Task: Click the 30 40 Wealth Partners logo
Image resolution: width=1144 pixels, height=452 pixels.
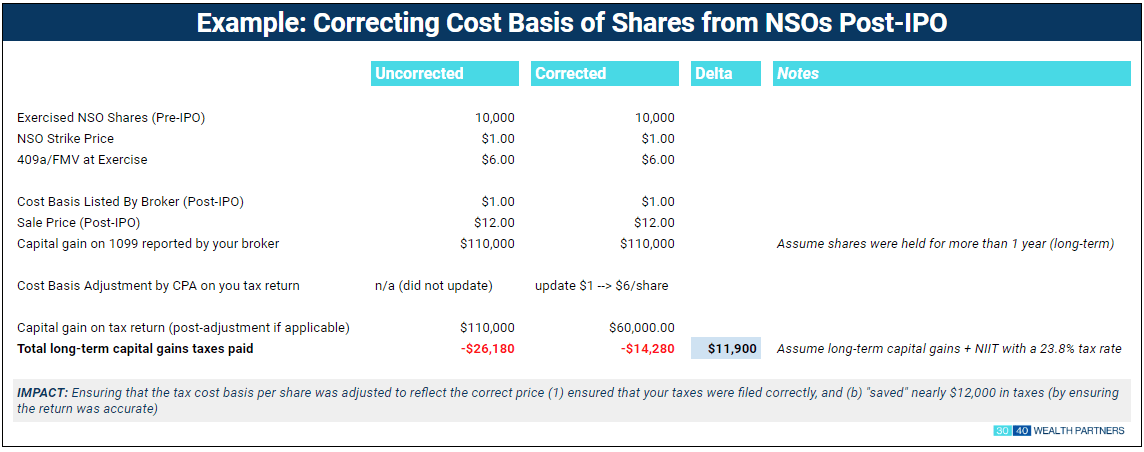Action: 1059,431
